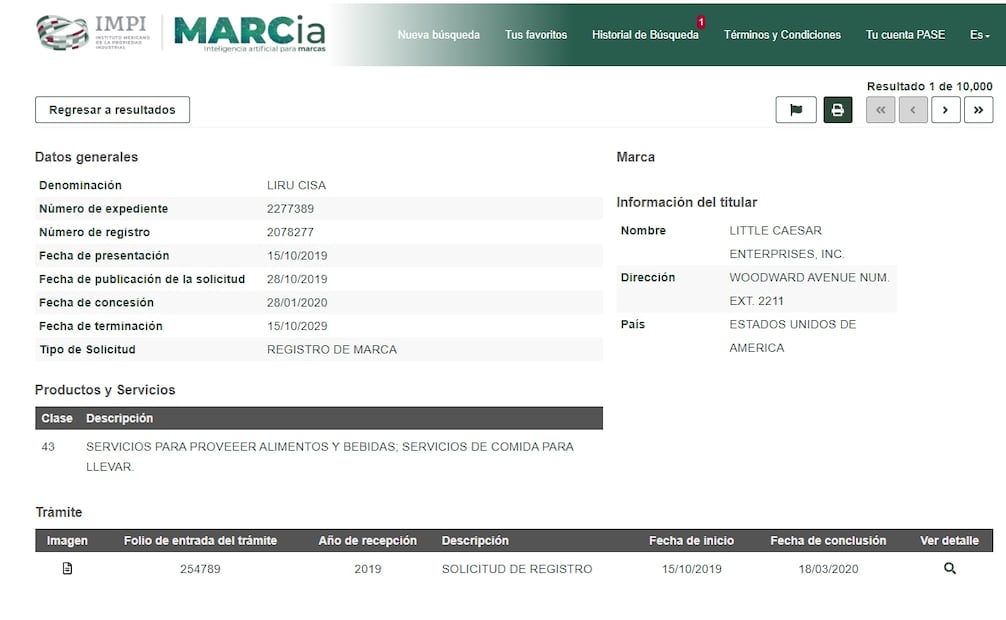View detail with magnifier icon

tap(950, 568)
